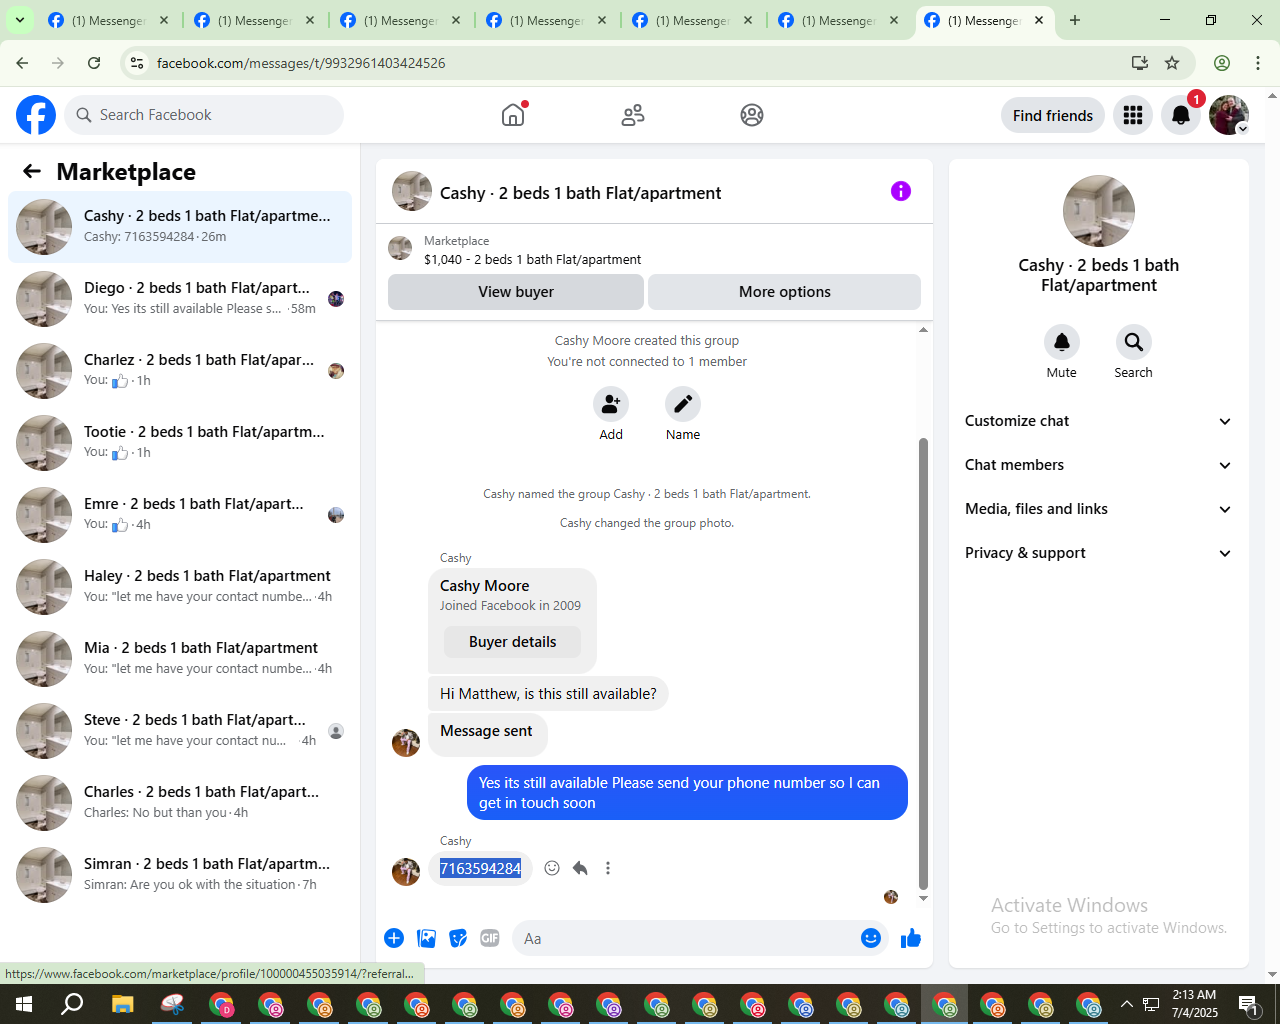
Task: Open Charles 2 beds 1 bath conversation
Action: (x=180, y=803)
